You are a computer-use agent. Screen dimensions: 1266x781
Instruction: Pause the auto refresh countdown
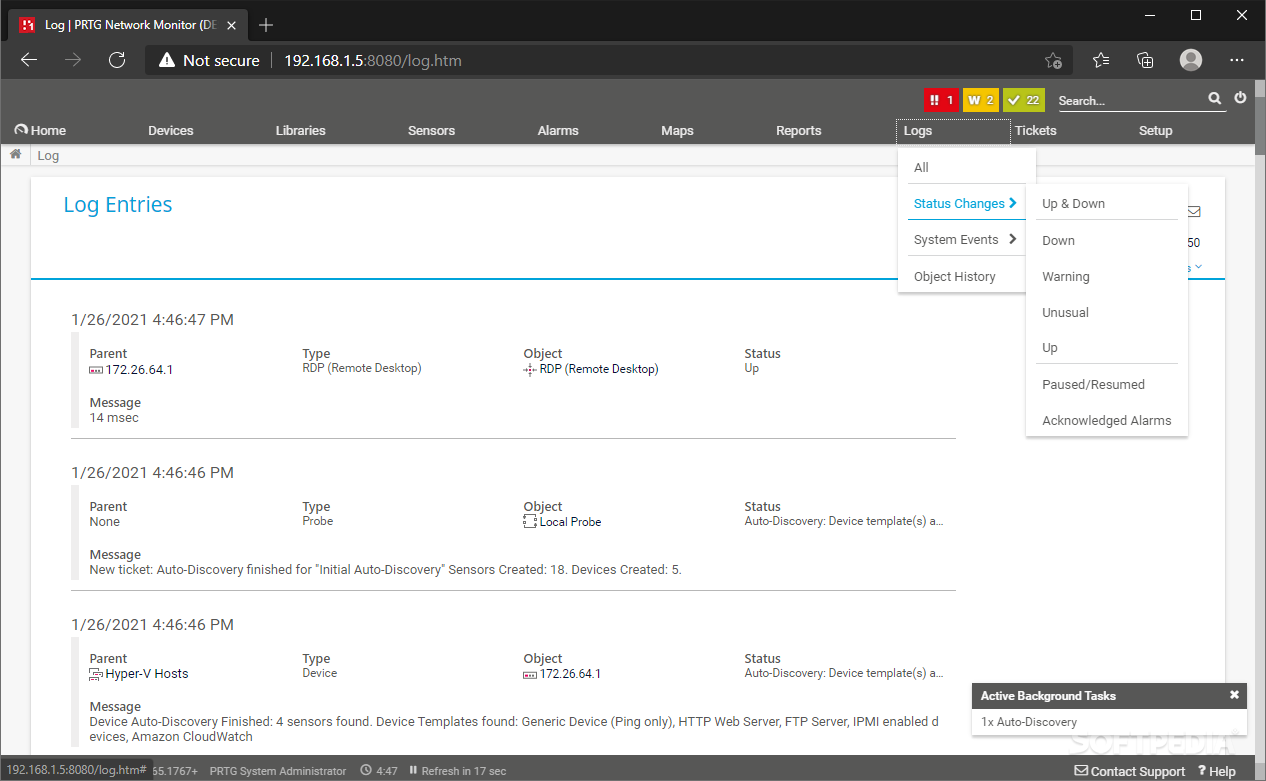413,771
